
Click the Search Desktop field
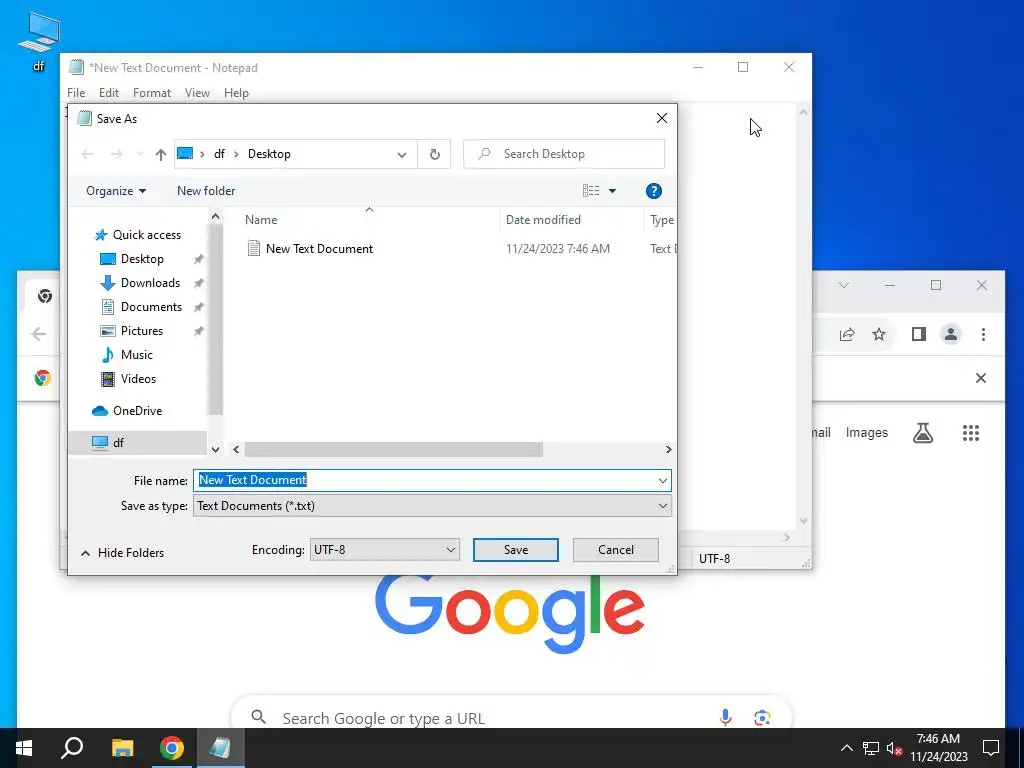564,154
